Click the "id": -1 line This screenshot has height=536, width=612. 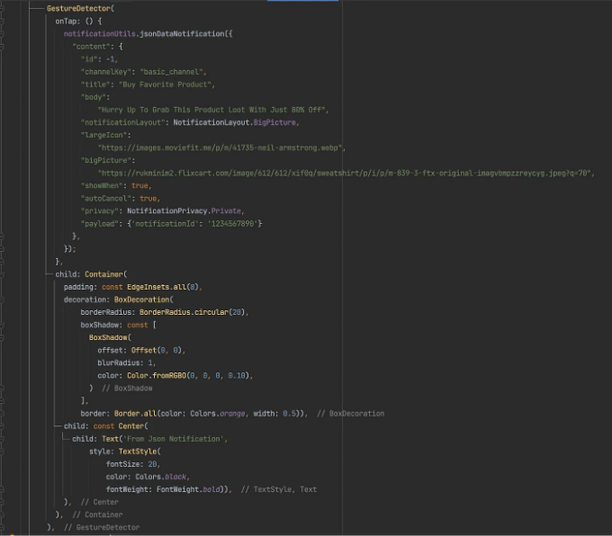tap(99, 59)
